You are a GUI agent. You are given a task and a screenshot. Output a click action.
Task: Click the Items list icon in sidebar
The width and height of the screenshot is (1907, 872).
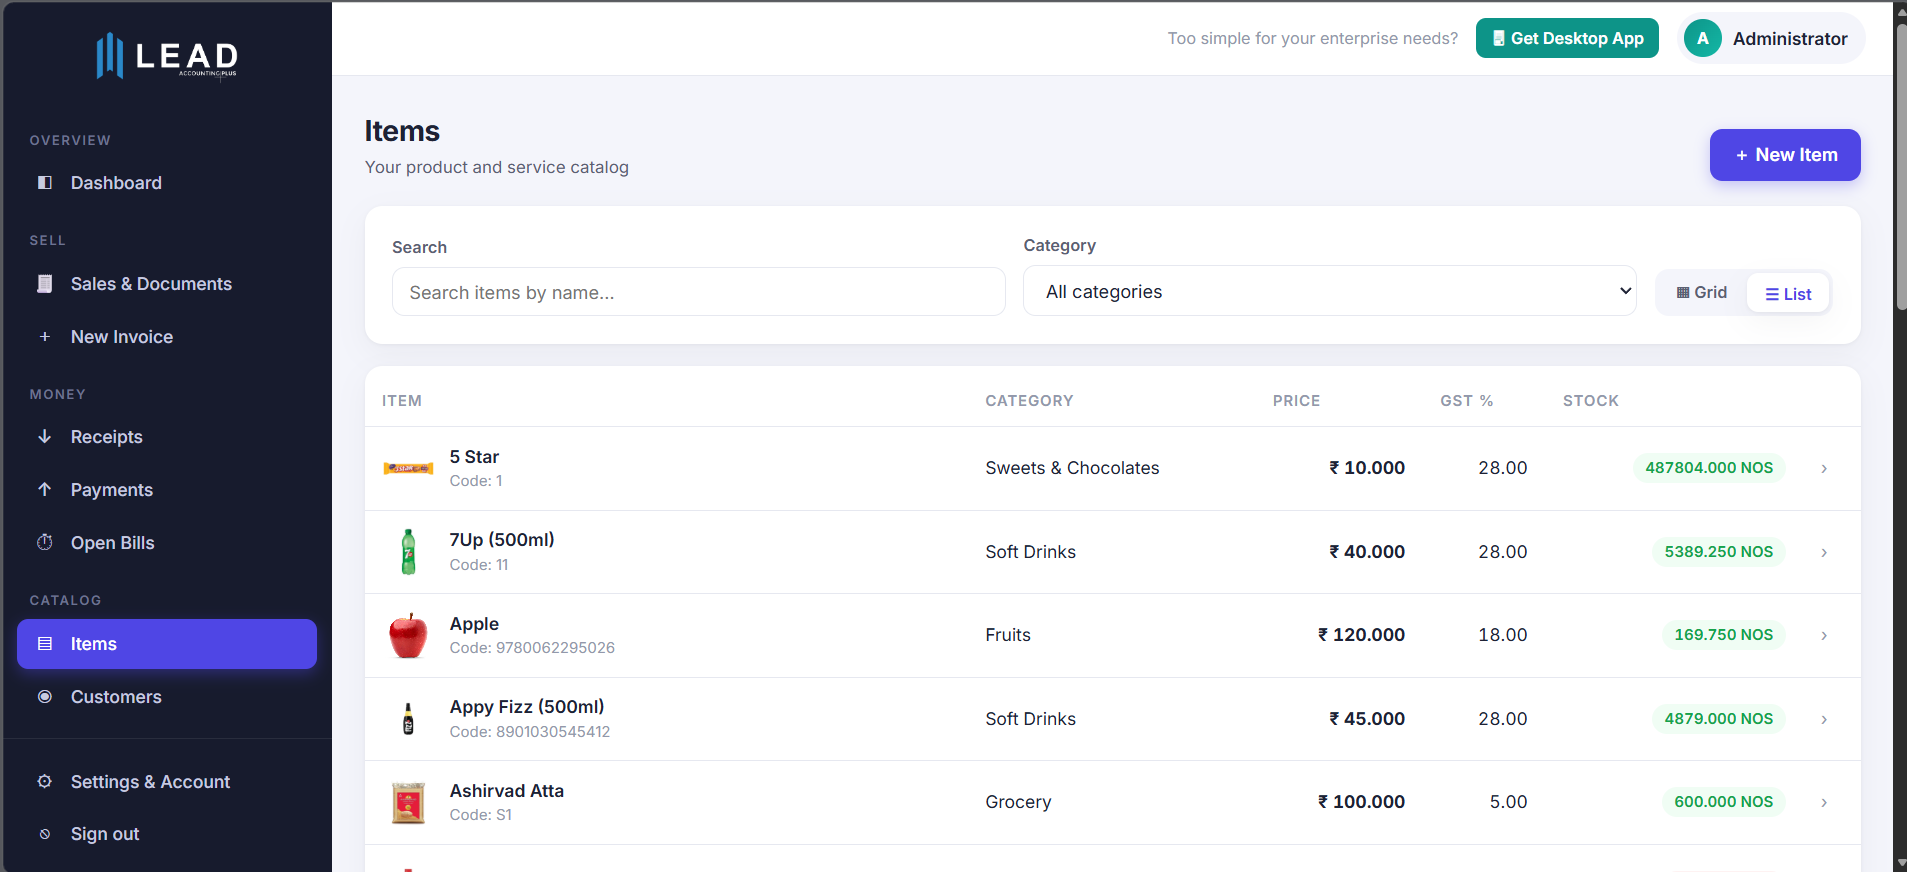pos(45,644)
